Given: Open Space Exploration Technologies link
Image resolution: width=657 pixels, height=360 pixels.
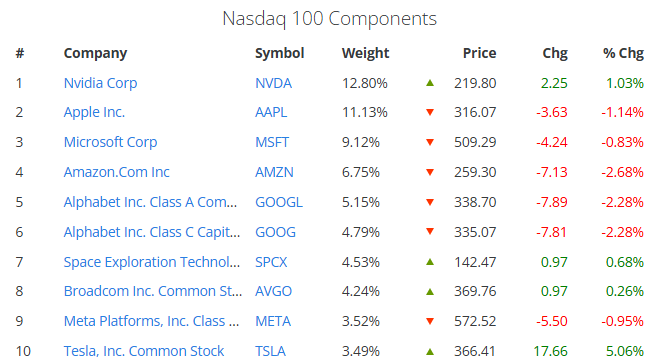Looking at the screenshot, I should 152,262.
